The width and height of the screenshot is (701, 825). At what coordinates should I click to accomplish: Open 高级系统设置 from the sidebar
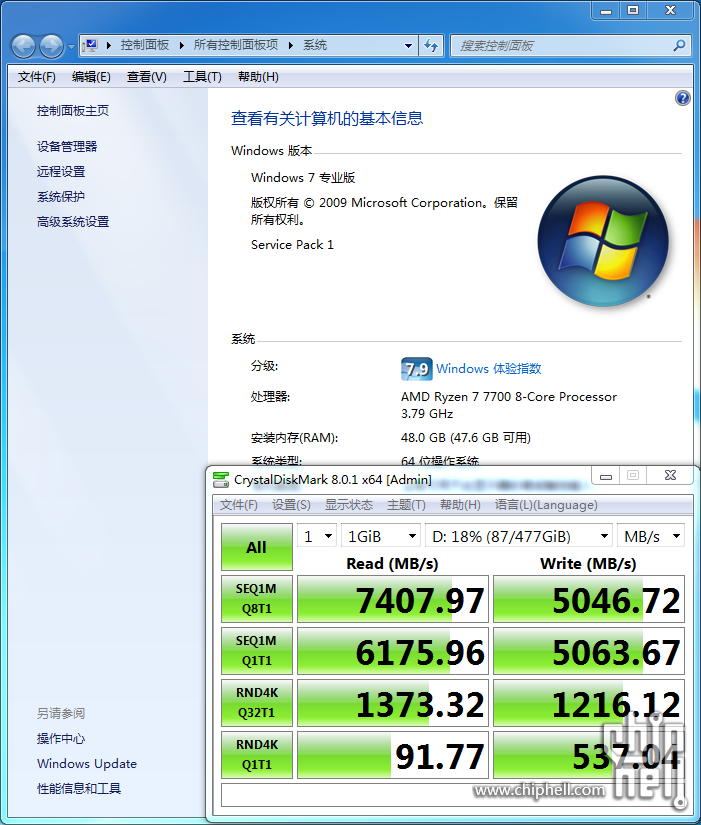click(x=73, y=222)
